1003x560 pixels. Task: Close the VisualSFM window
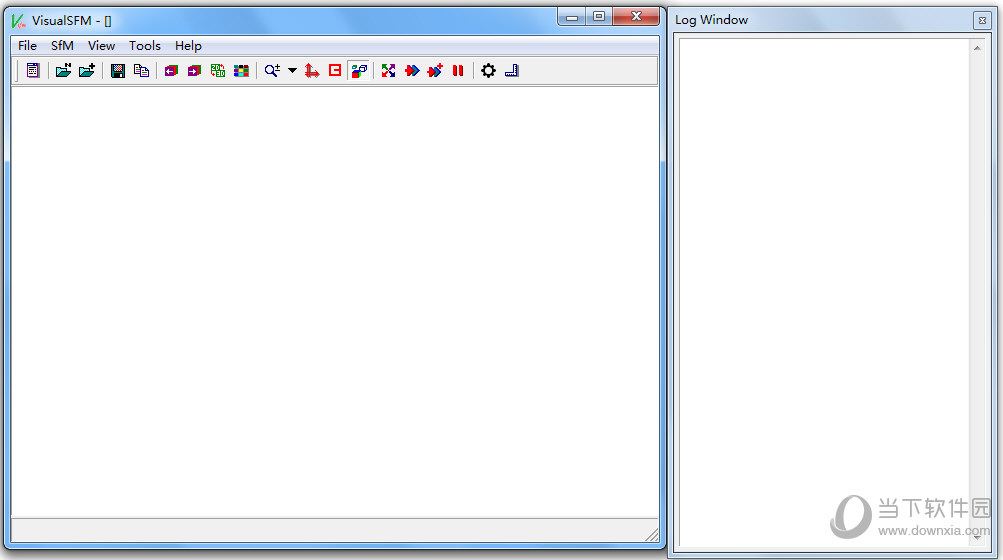click(x=636, y=17)
